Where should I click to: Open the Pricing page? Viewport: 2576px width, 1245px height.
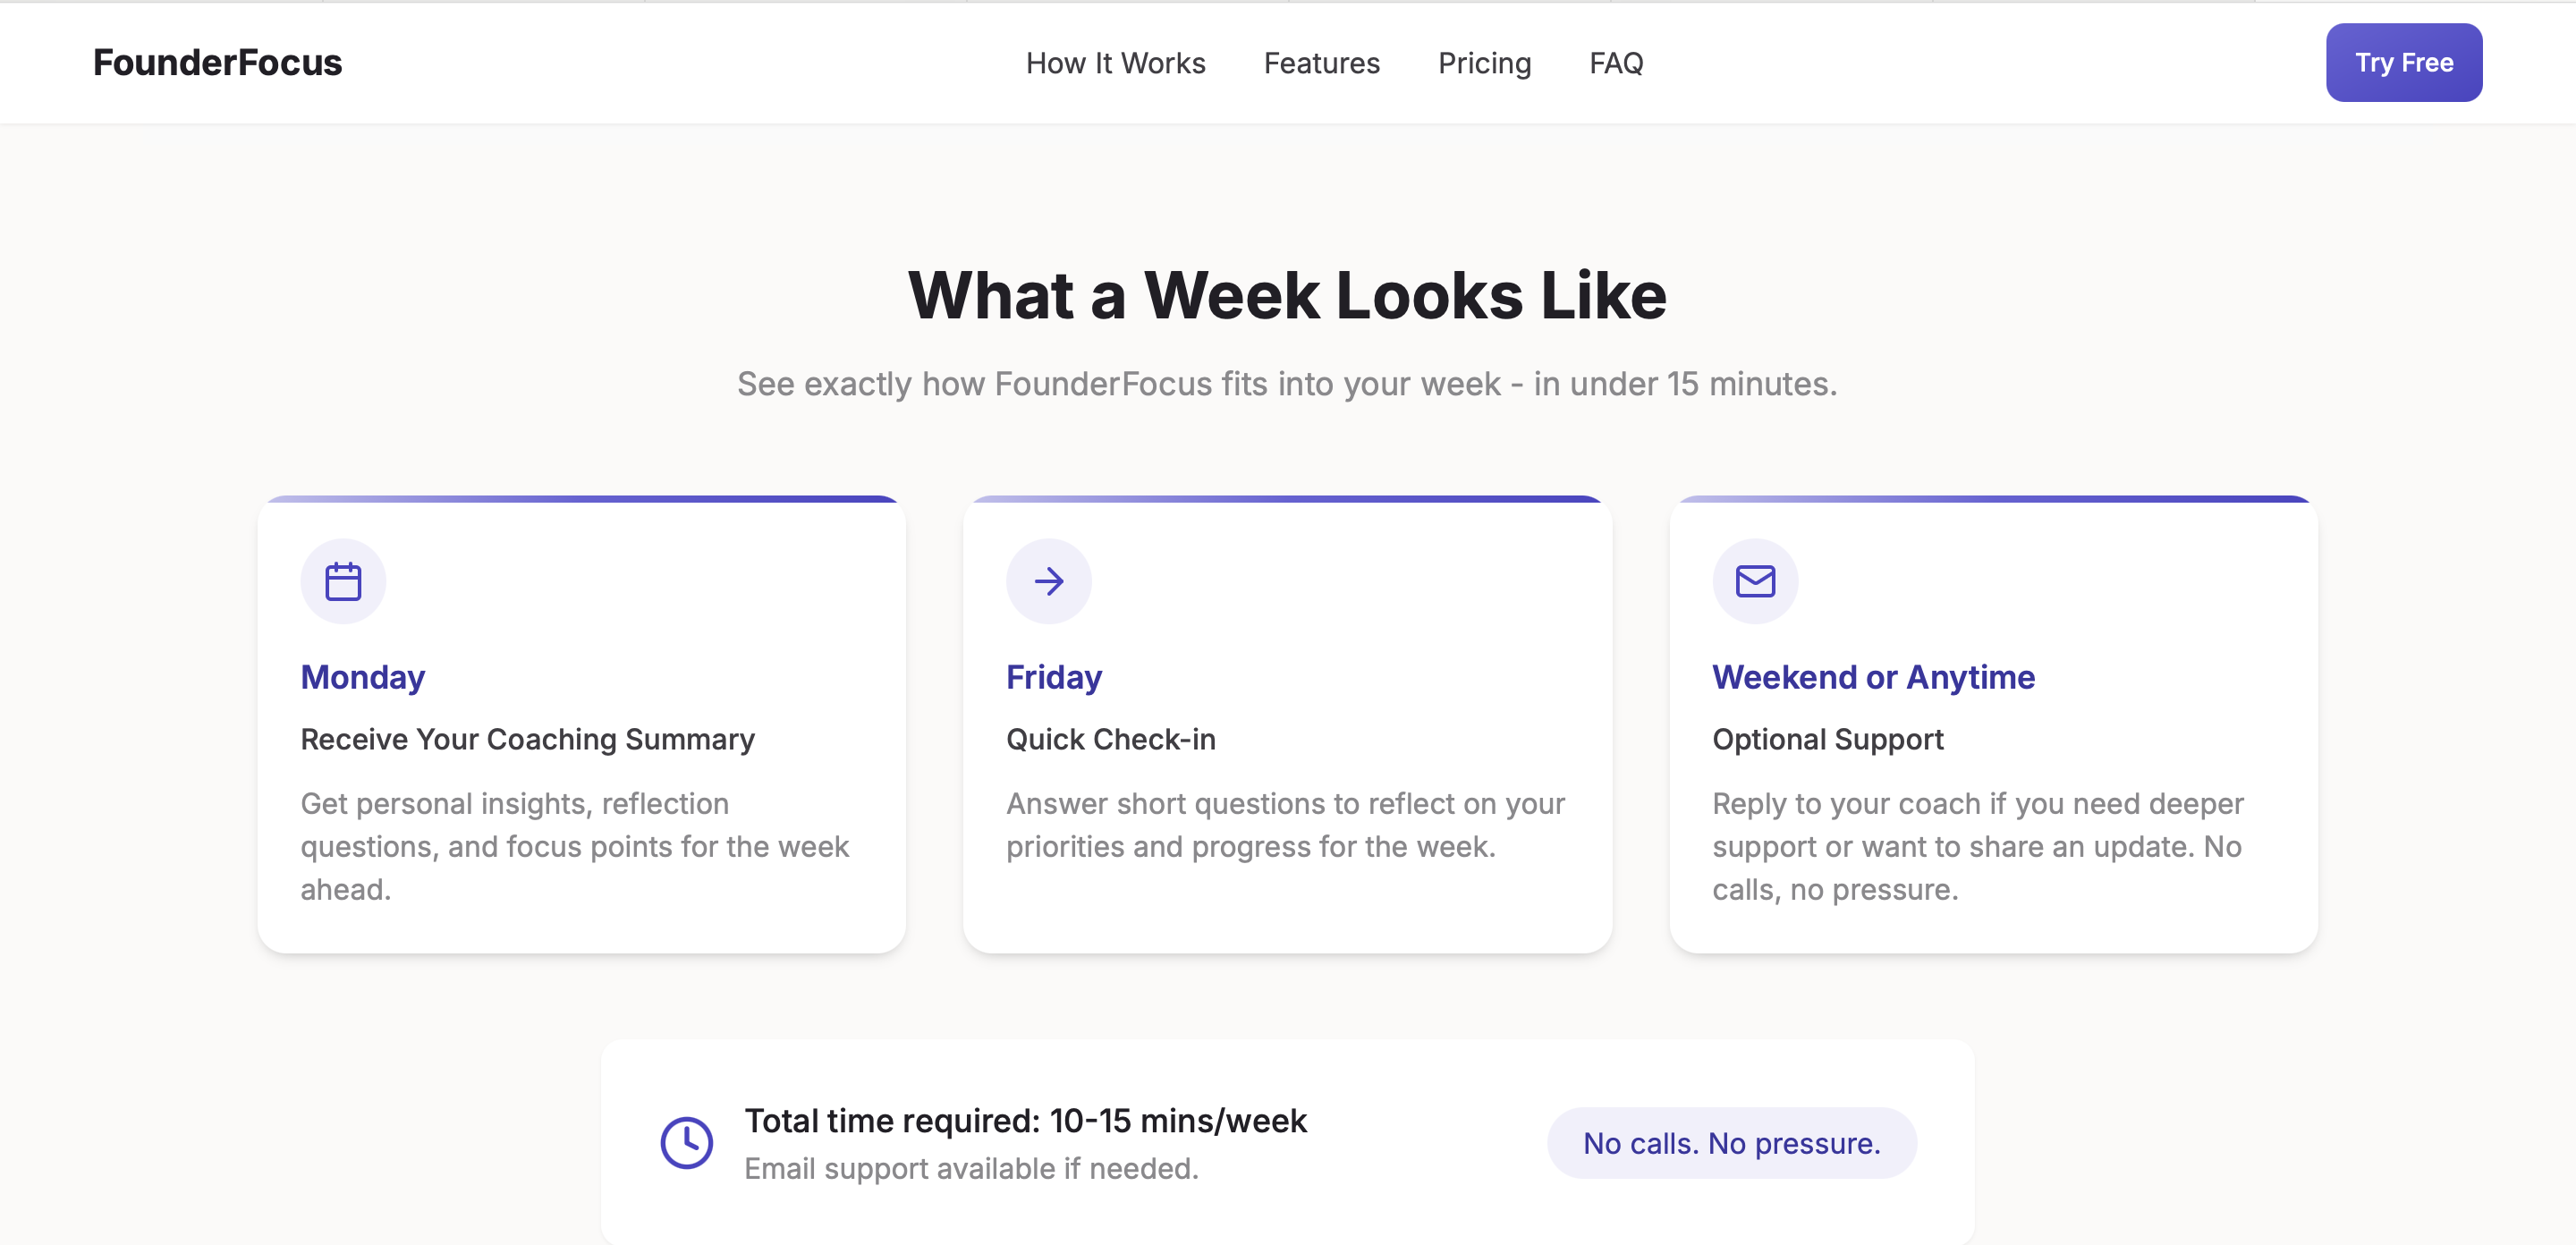(x=1484, y=63)
